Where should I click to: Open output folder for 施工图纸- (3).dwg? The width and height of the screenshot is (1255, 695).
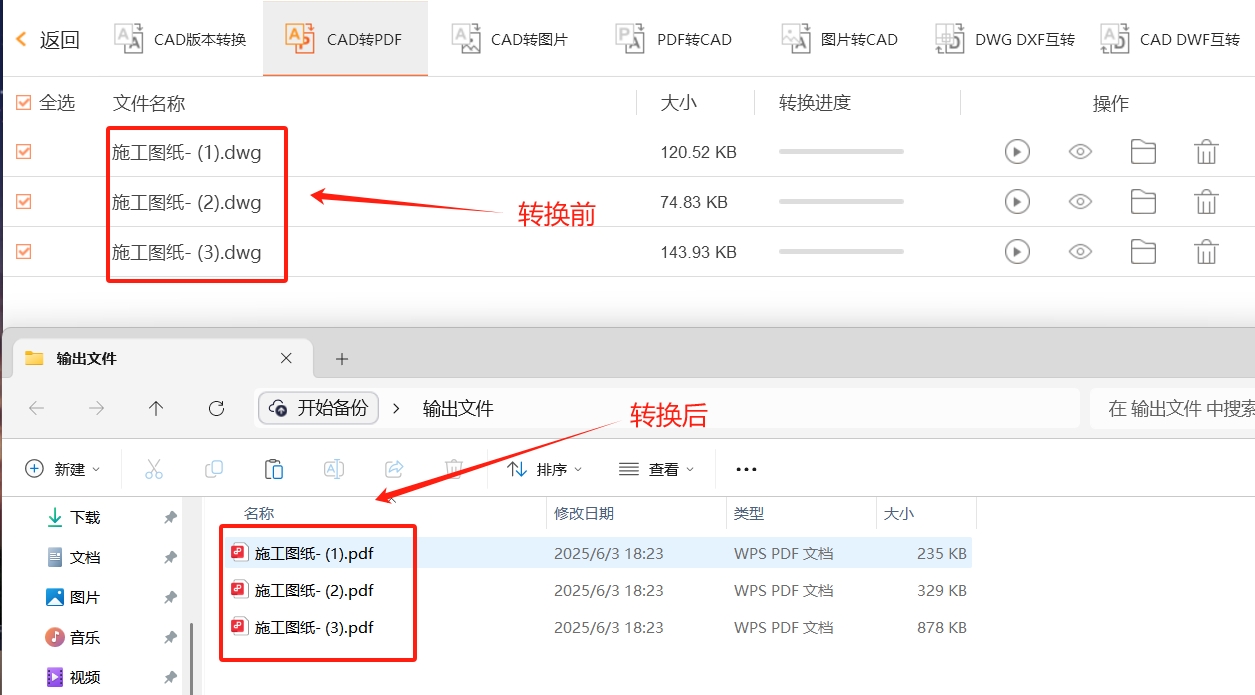tap(1143, 252)
